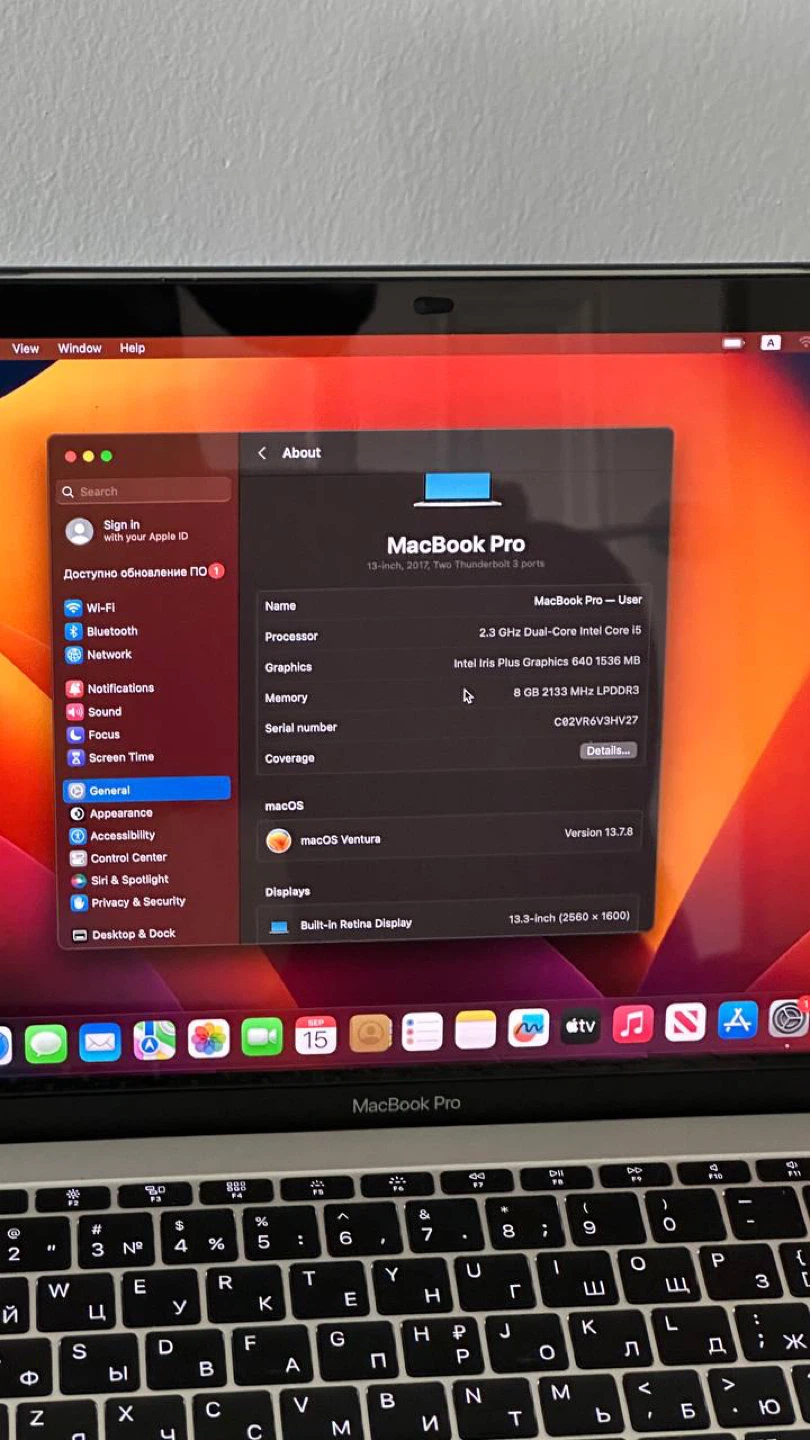The image size is (810, 1440).
Task: Open the View menu in menu bar
Action: 26,349
